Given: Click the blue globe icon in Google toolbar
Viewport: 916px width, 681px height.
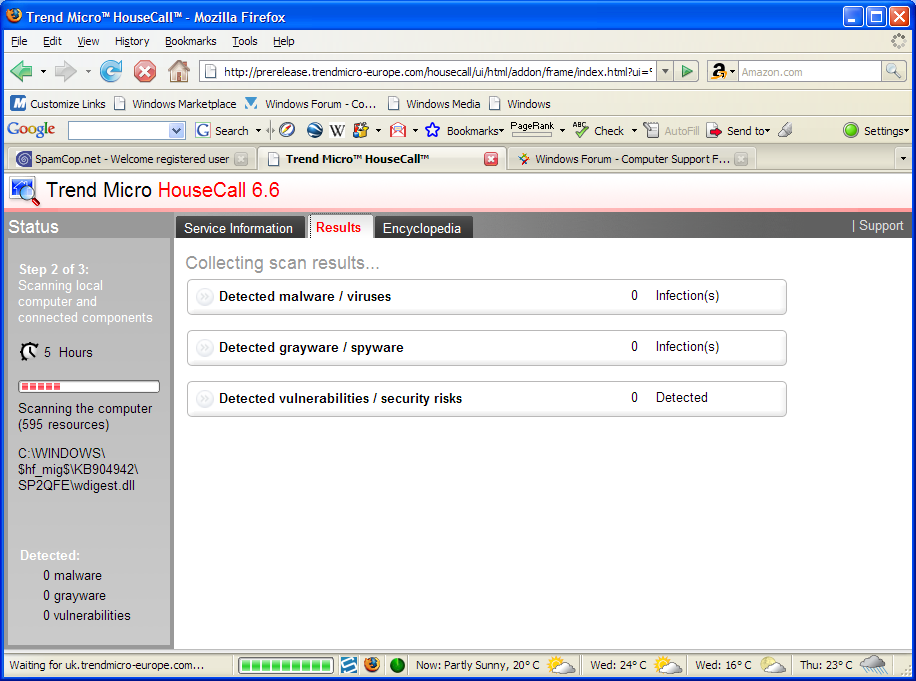Looking at the screenshot, I should click(x=315, y=130).
